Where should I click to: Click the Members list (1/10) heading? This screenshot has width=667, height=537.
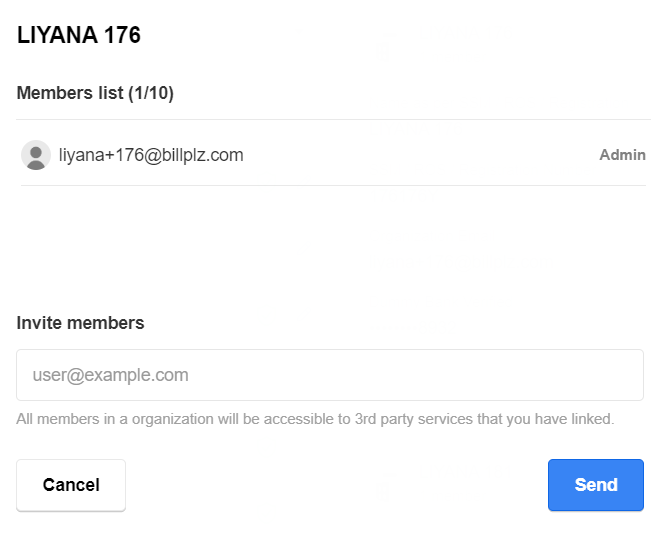pyautogui.click(x=95, y=94)
